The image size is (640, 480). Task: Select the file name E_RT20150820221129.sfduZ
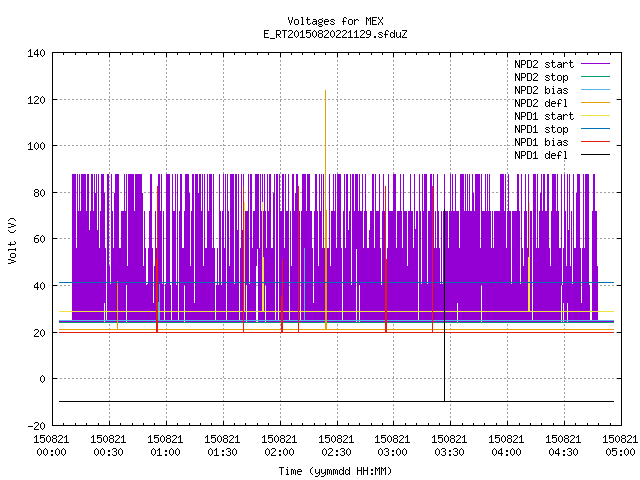335,34
